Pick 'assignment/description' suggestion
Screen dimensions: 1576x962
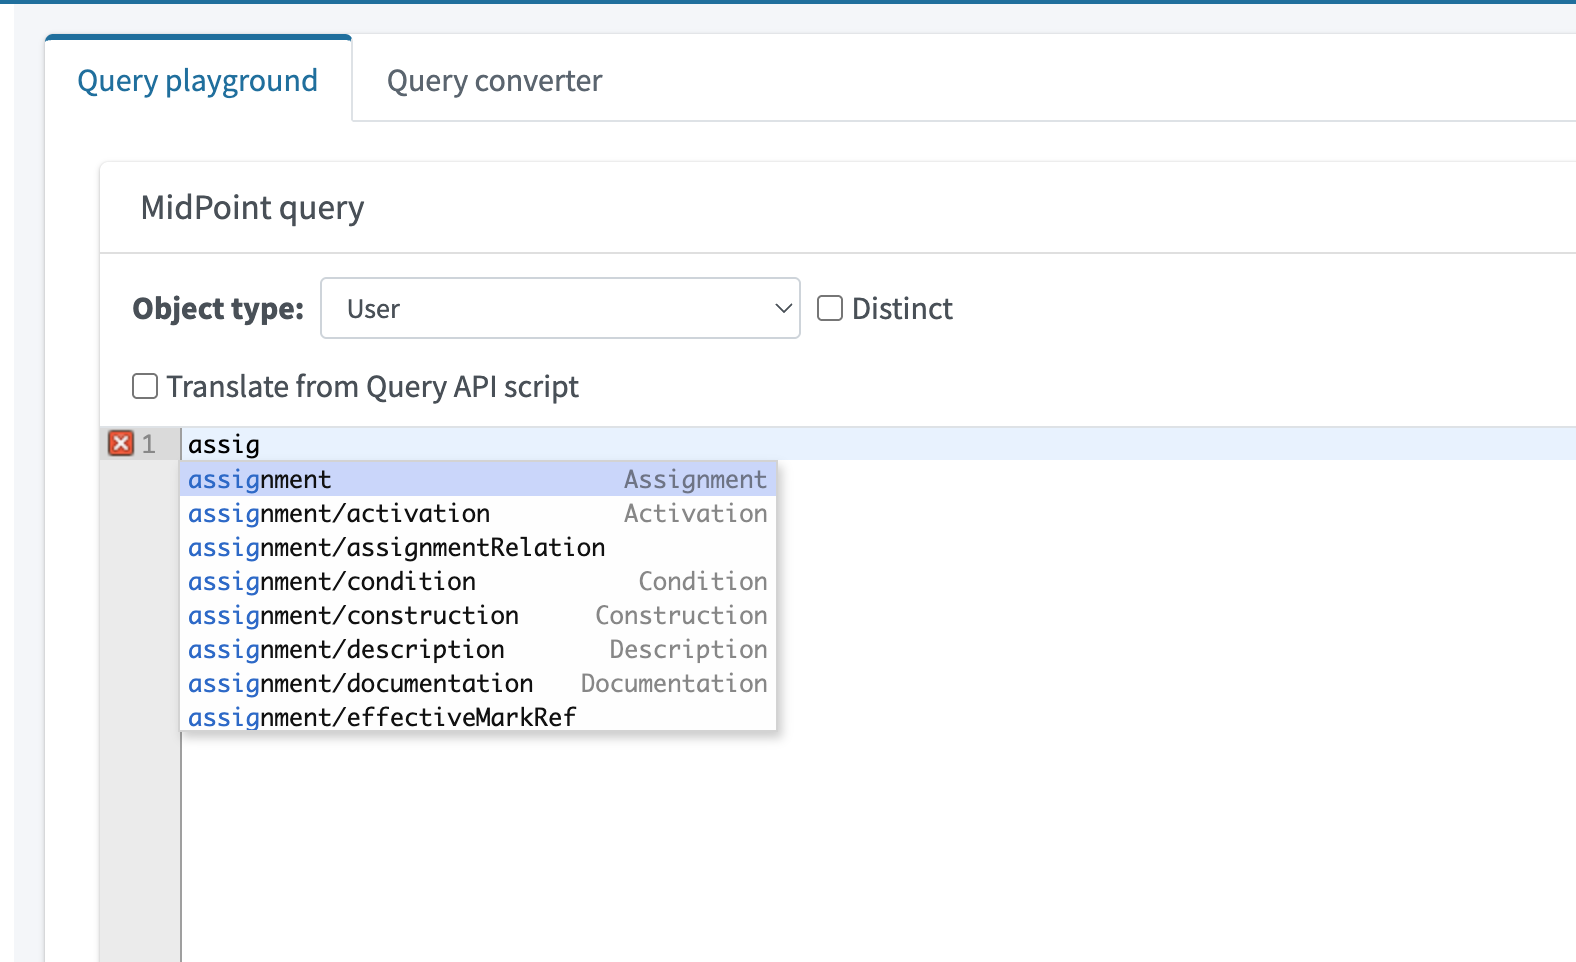tap(478, 649)
